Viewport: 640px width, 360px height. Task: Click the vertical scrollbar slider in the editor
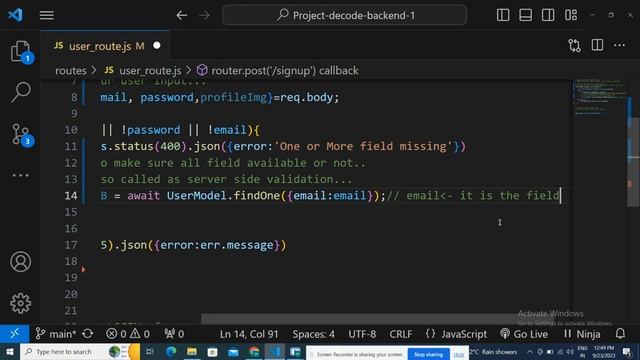click(633, 163)
